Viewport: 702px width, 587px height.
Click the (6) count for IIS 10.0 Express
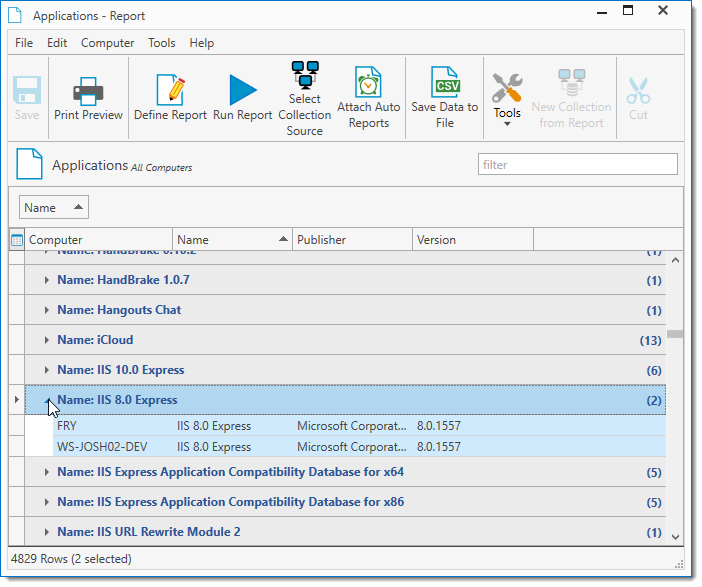click(654, 371)
